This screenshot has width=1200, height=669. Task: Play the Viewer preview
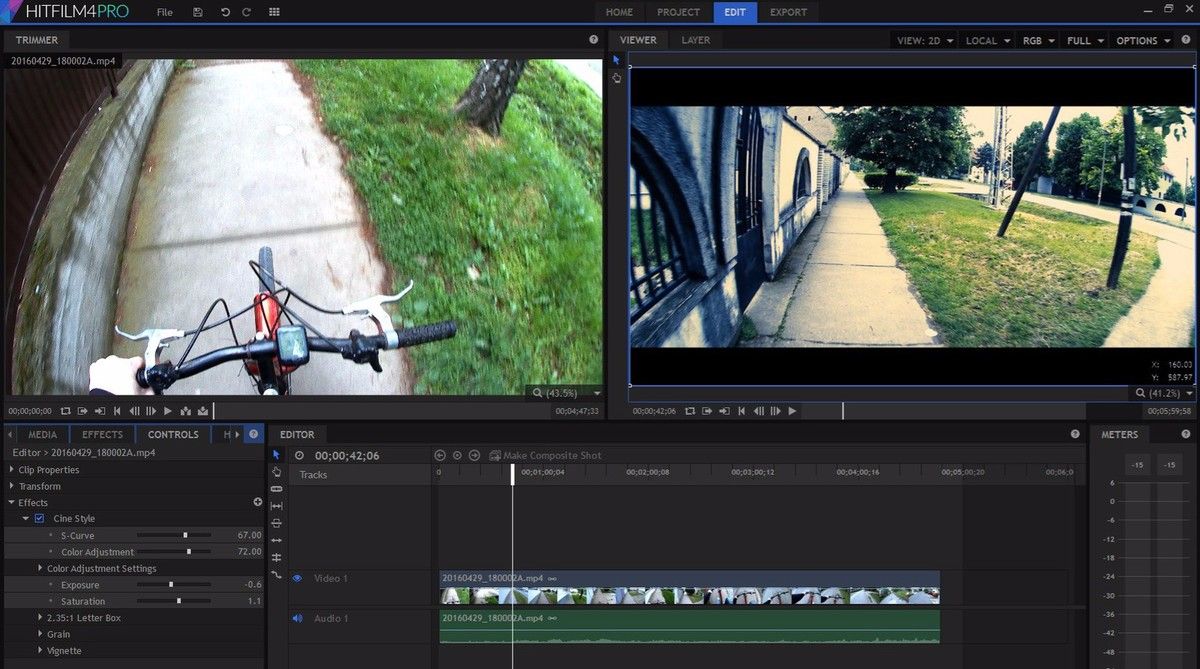pos(793,411)
